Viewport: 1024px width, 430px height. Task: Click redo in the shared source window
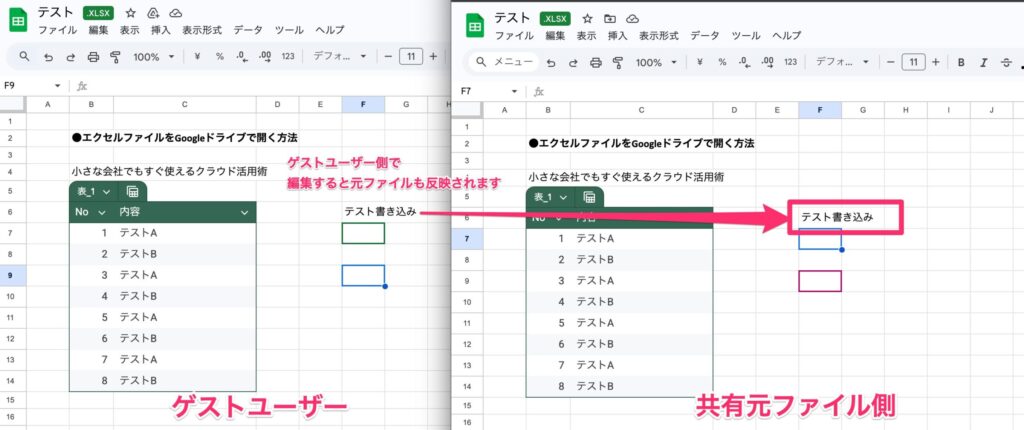(x=572, y=62)
